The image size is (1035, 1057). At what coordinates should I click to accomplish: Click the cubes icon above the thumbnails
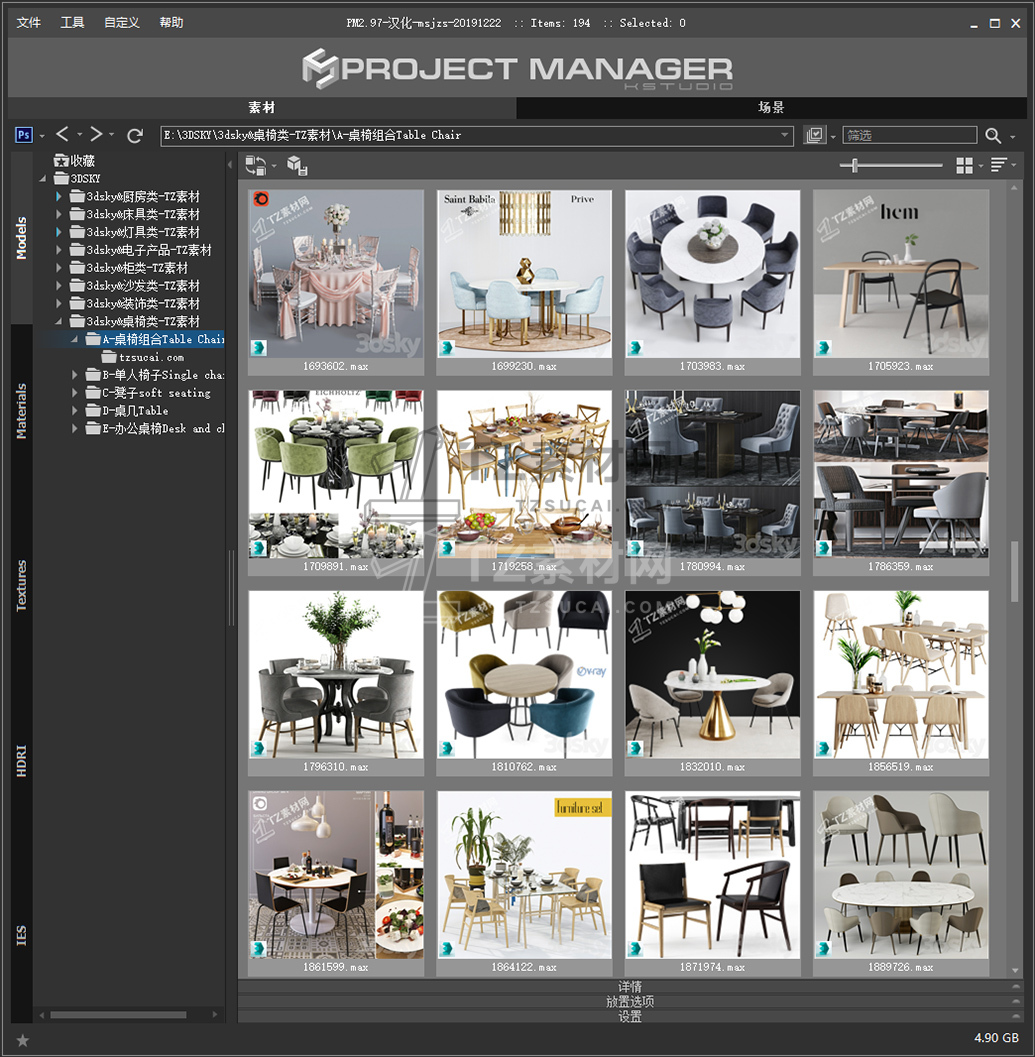click(x=297, y=165)
